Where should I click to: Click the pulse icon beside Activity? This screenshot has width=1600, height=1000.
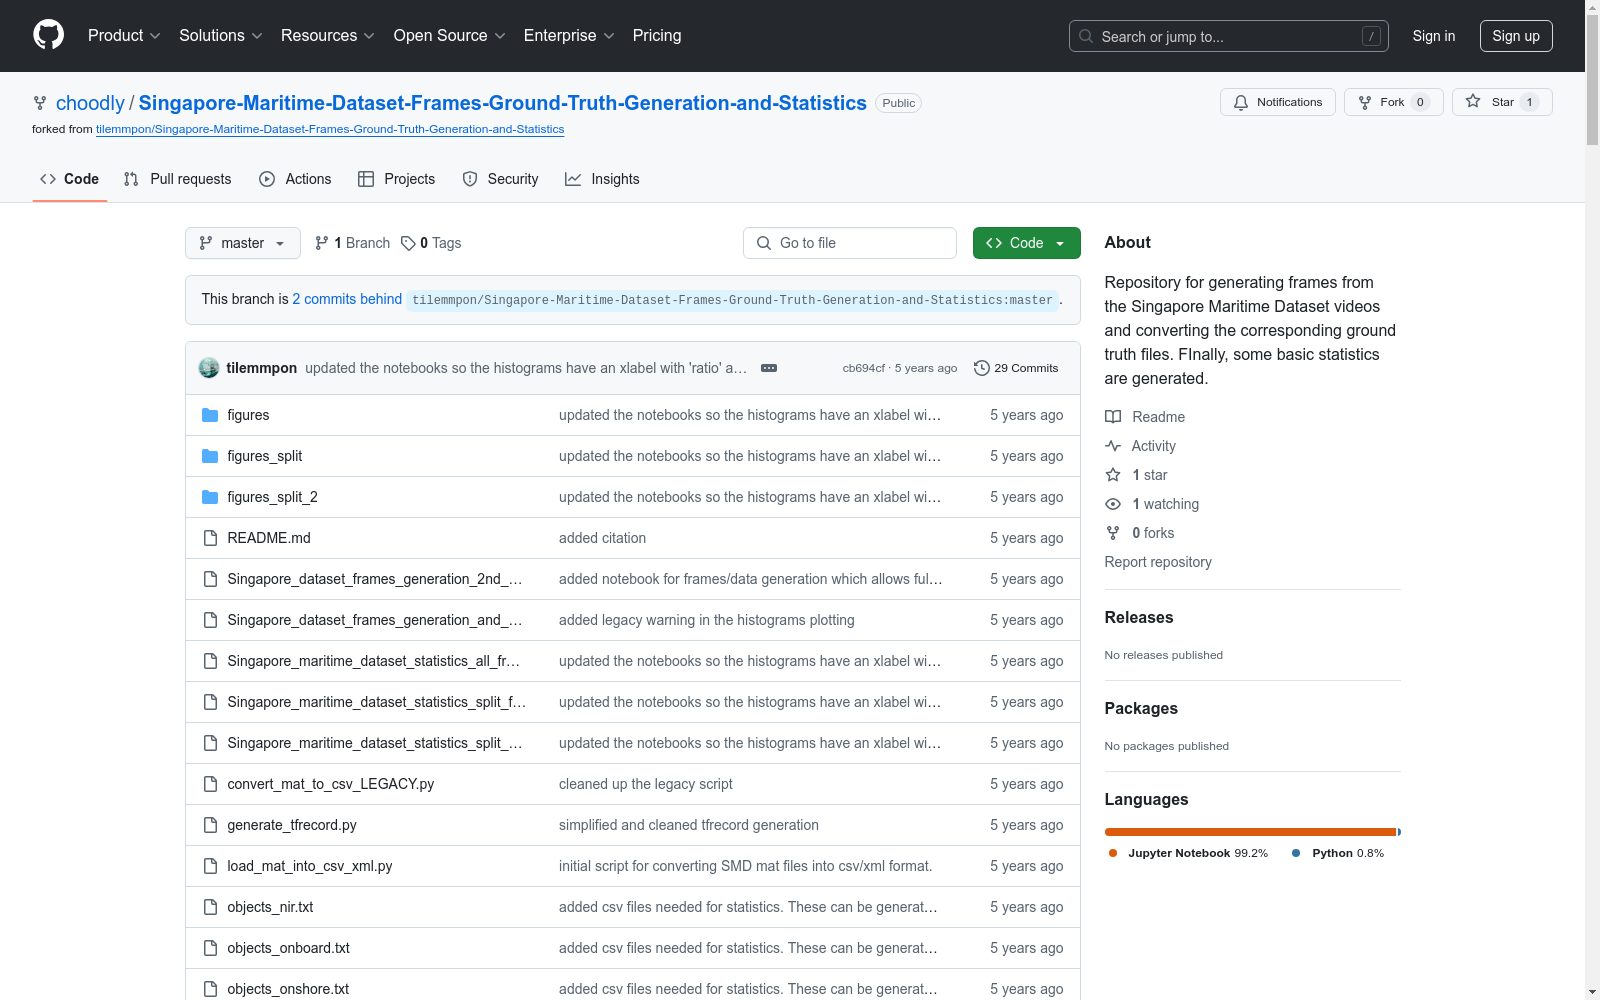coord(1113,446)
